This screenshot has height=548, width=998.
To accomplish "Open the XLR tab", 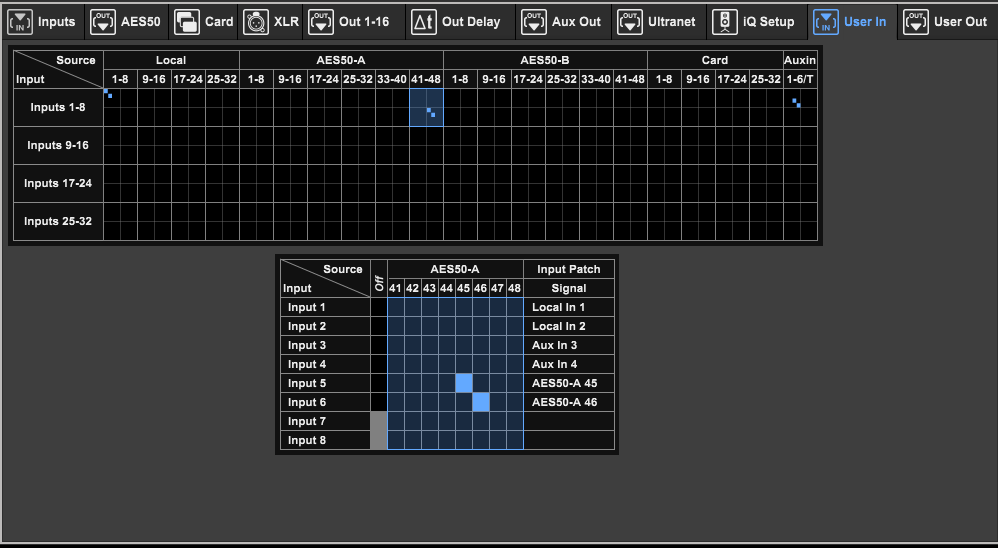I will (271, 22).
